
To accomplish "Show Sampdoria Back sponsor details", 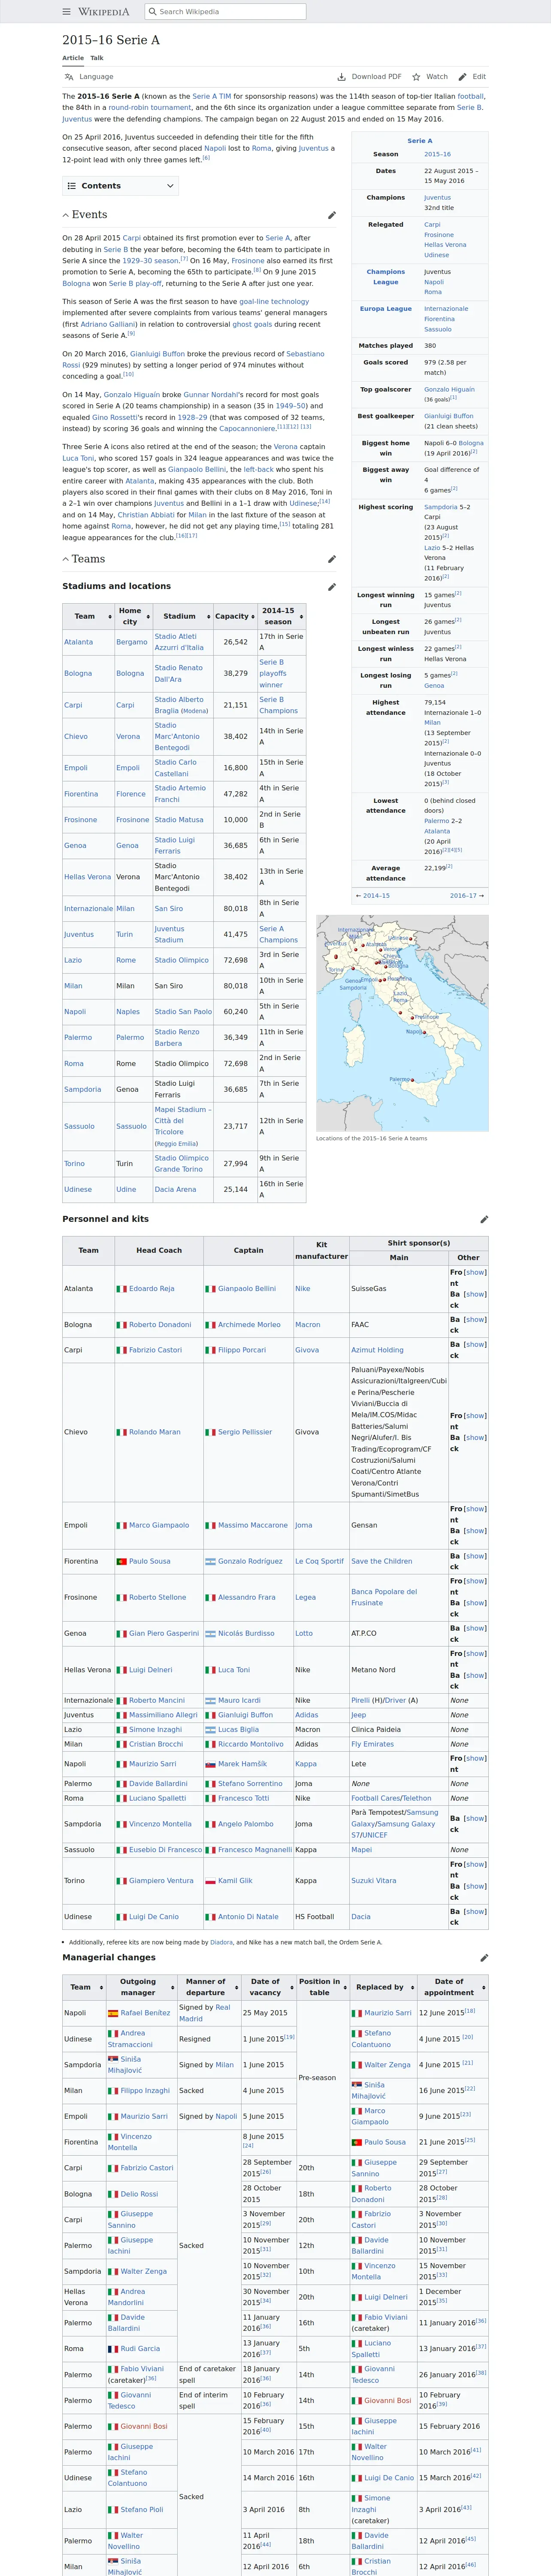I will 475,1818.
